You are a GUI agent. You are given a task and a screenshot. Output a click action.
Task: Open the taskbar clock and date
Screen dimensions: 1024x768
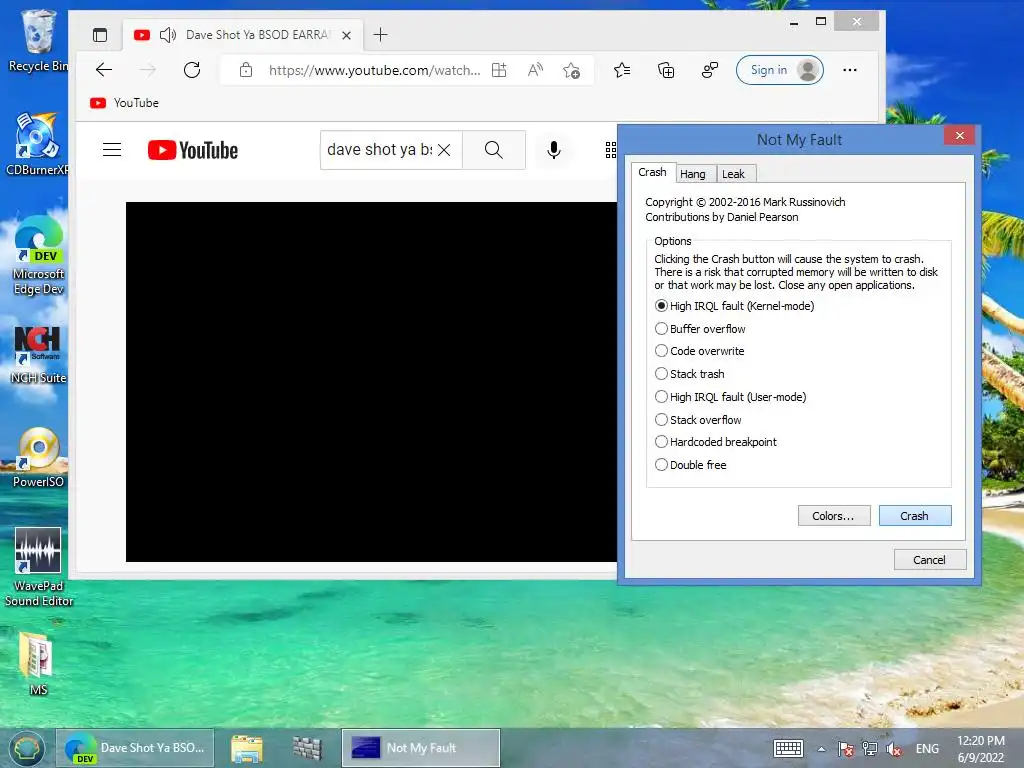click(x=981, y=748)
